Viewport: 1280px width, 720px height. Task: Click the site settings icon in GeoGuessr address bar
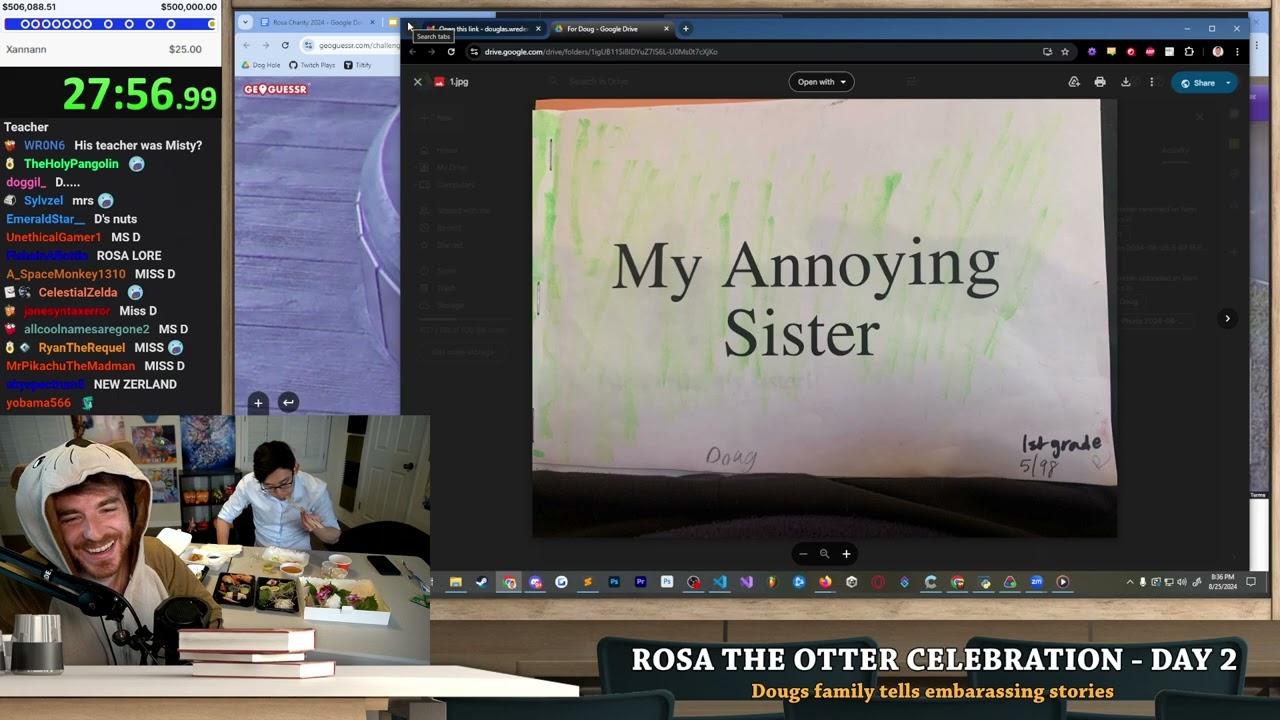click(308, 45)
